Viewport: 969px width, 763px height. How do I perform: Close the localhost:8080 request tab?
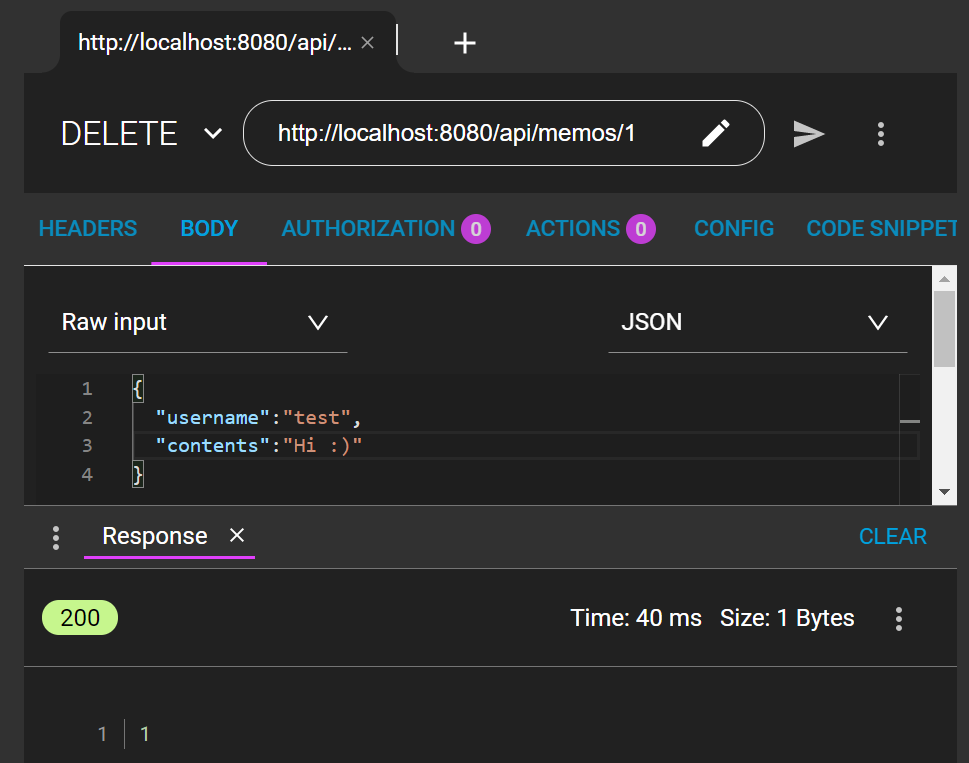(x=367, y=43)
